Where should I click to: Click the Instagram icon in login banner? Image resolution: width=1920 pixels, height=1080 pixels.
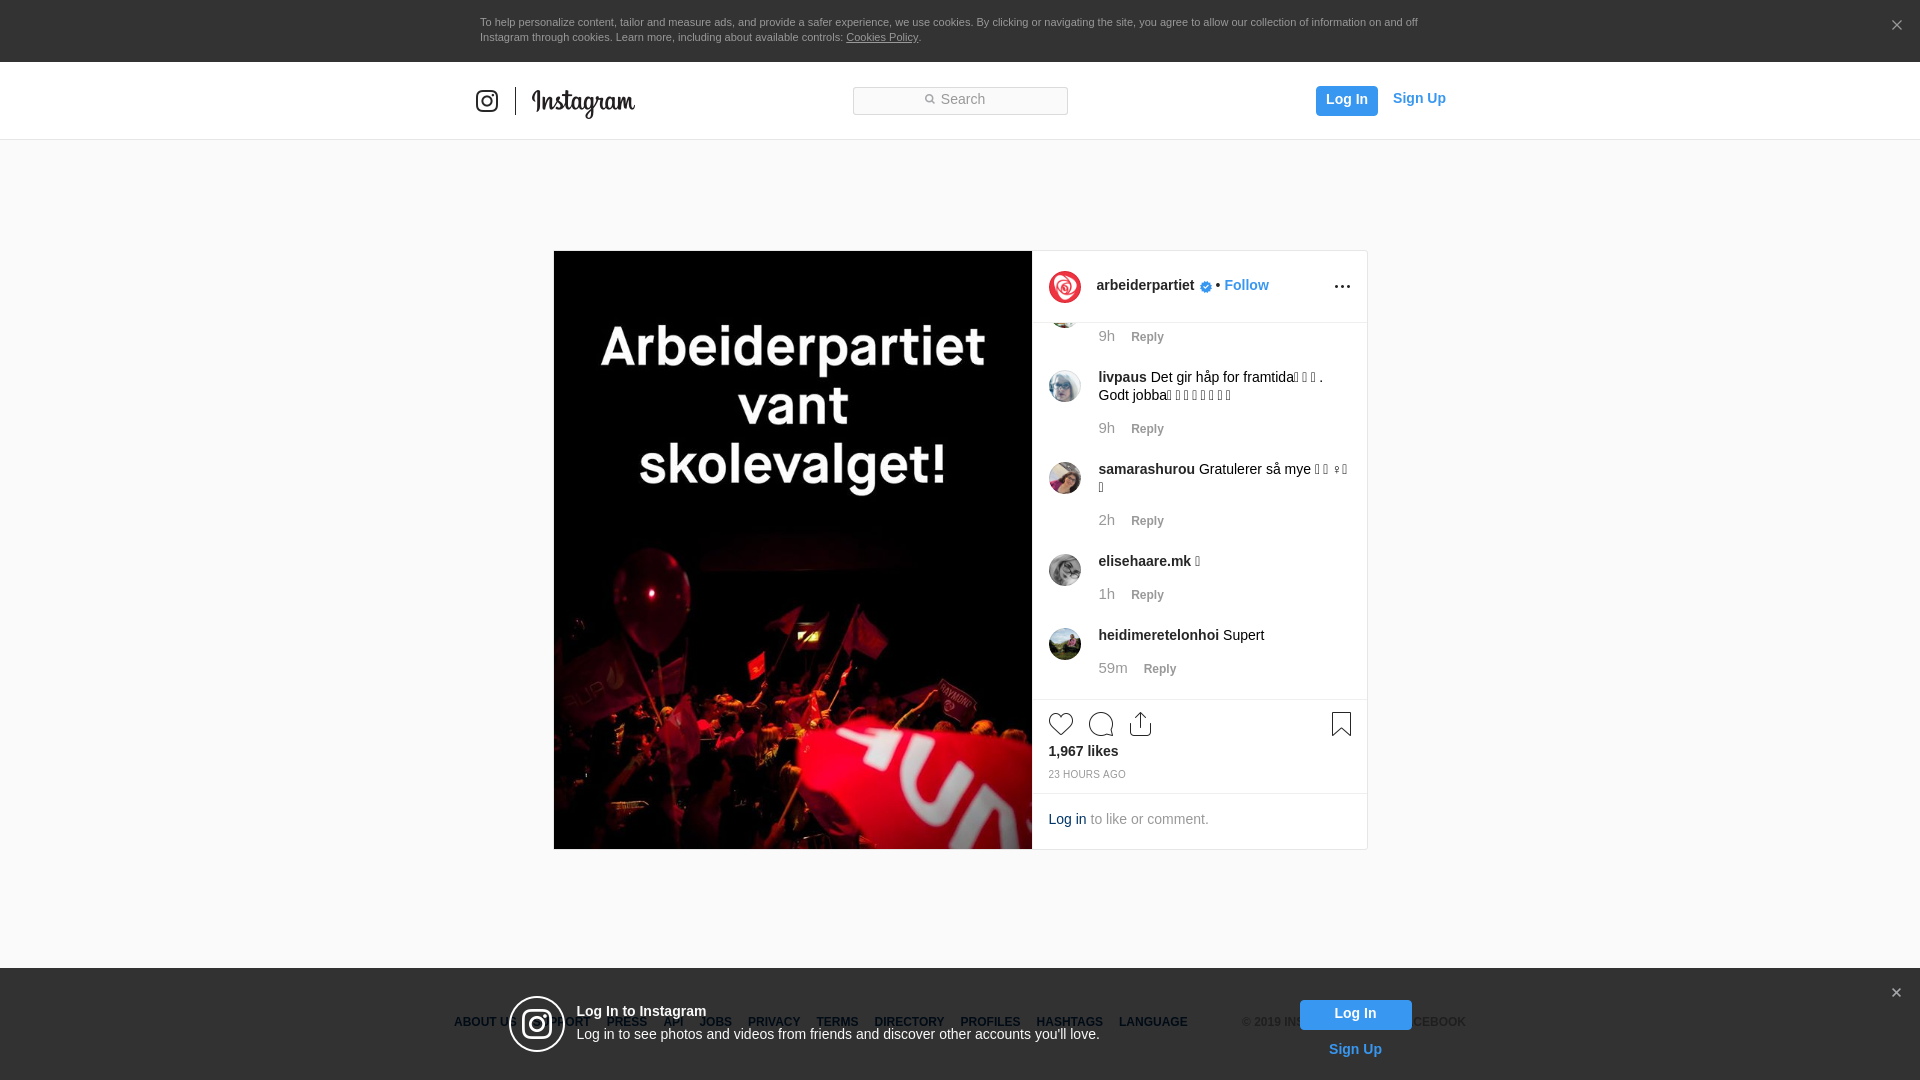pyautogui.click(x=537, y=1024)
